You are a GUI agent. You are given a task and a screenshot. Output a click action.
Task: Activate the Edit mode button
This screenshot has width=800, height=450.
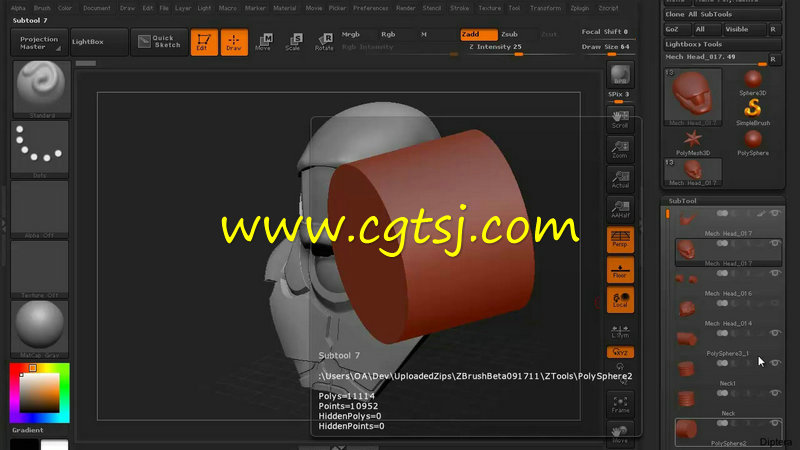tap(204, 42)
